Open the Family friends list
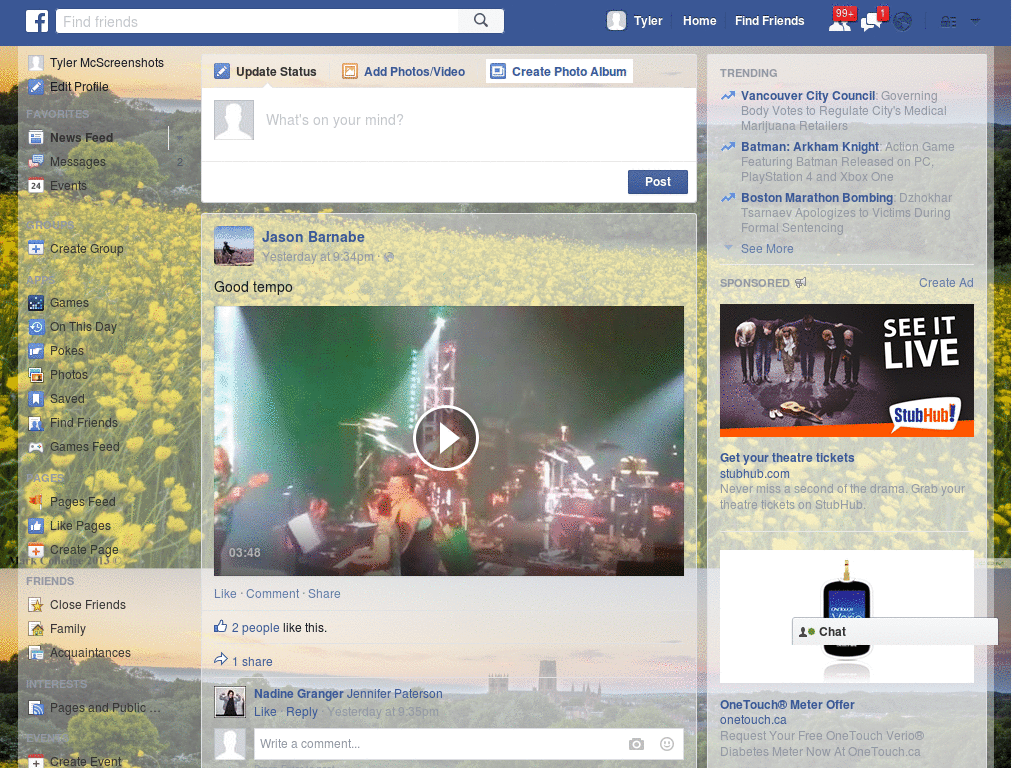Screen dimensions: 1024x768 tap(57, 630)
